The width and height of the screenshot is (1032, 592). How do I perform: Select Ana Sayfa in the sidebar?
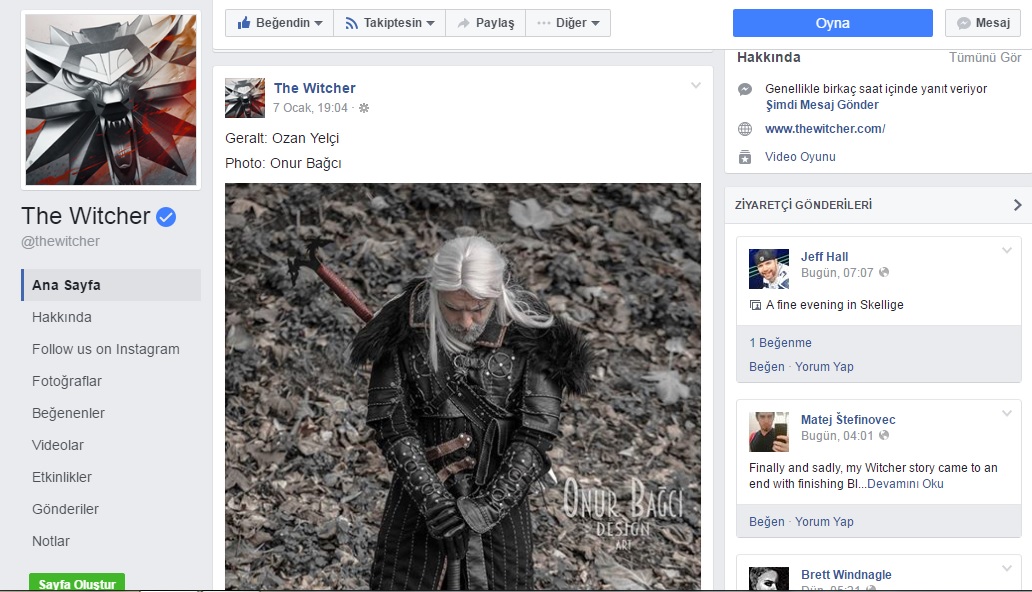pyautogui.click(x=111, y=285)
